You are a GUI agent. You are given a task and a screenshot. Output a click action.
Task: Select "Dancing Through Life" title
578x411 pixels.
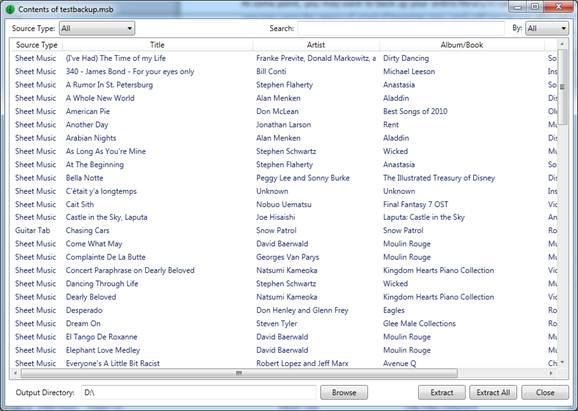coord(102,283)
